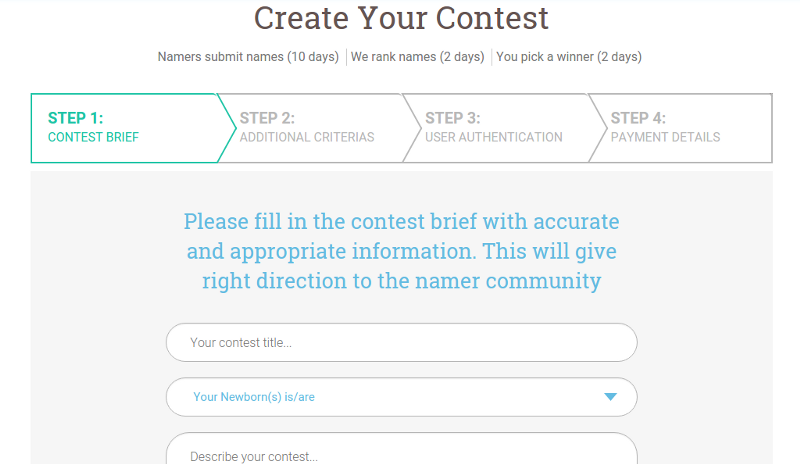Open Step 4 Payment Details tab
The height and width of the screenshot is (464, 800).
681,128
